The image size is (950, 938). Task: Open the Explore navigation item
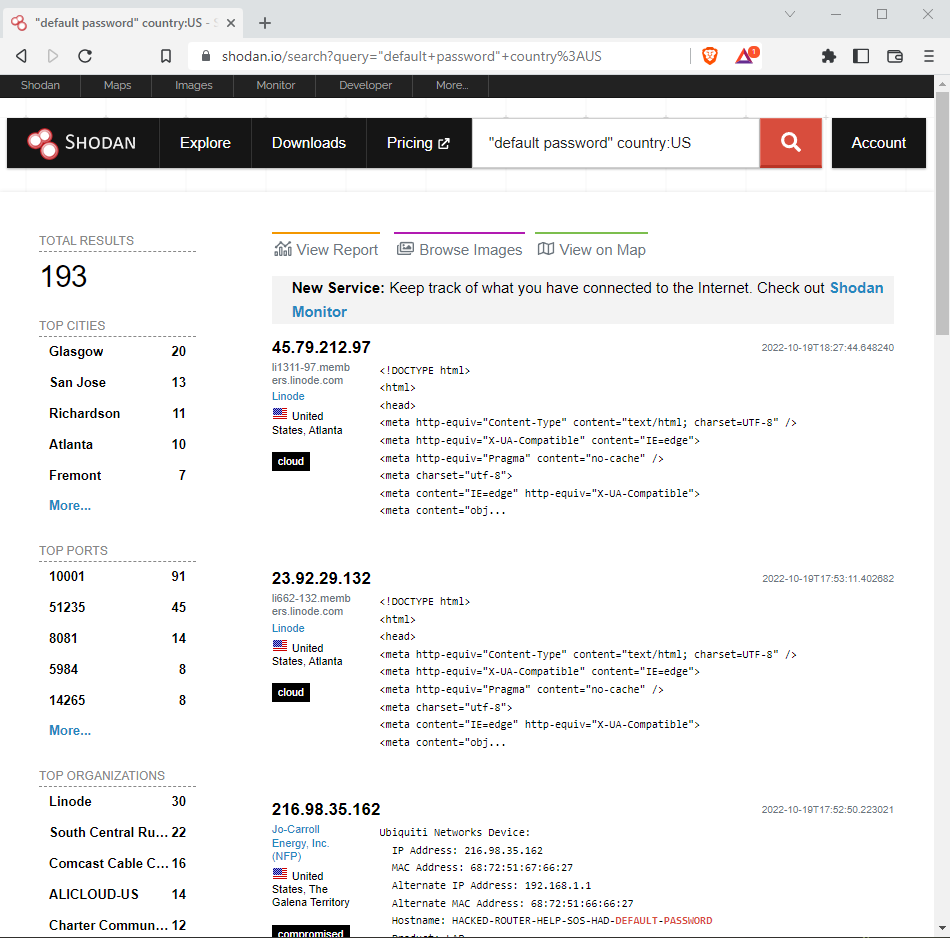(x=205, y=143)
